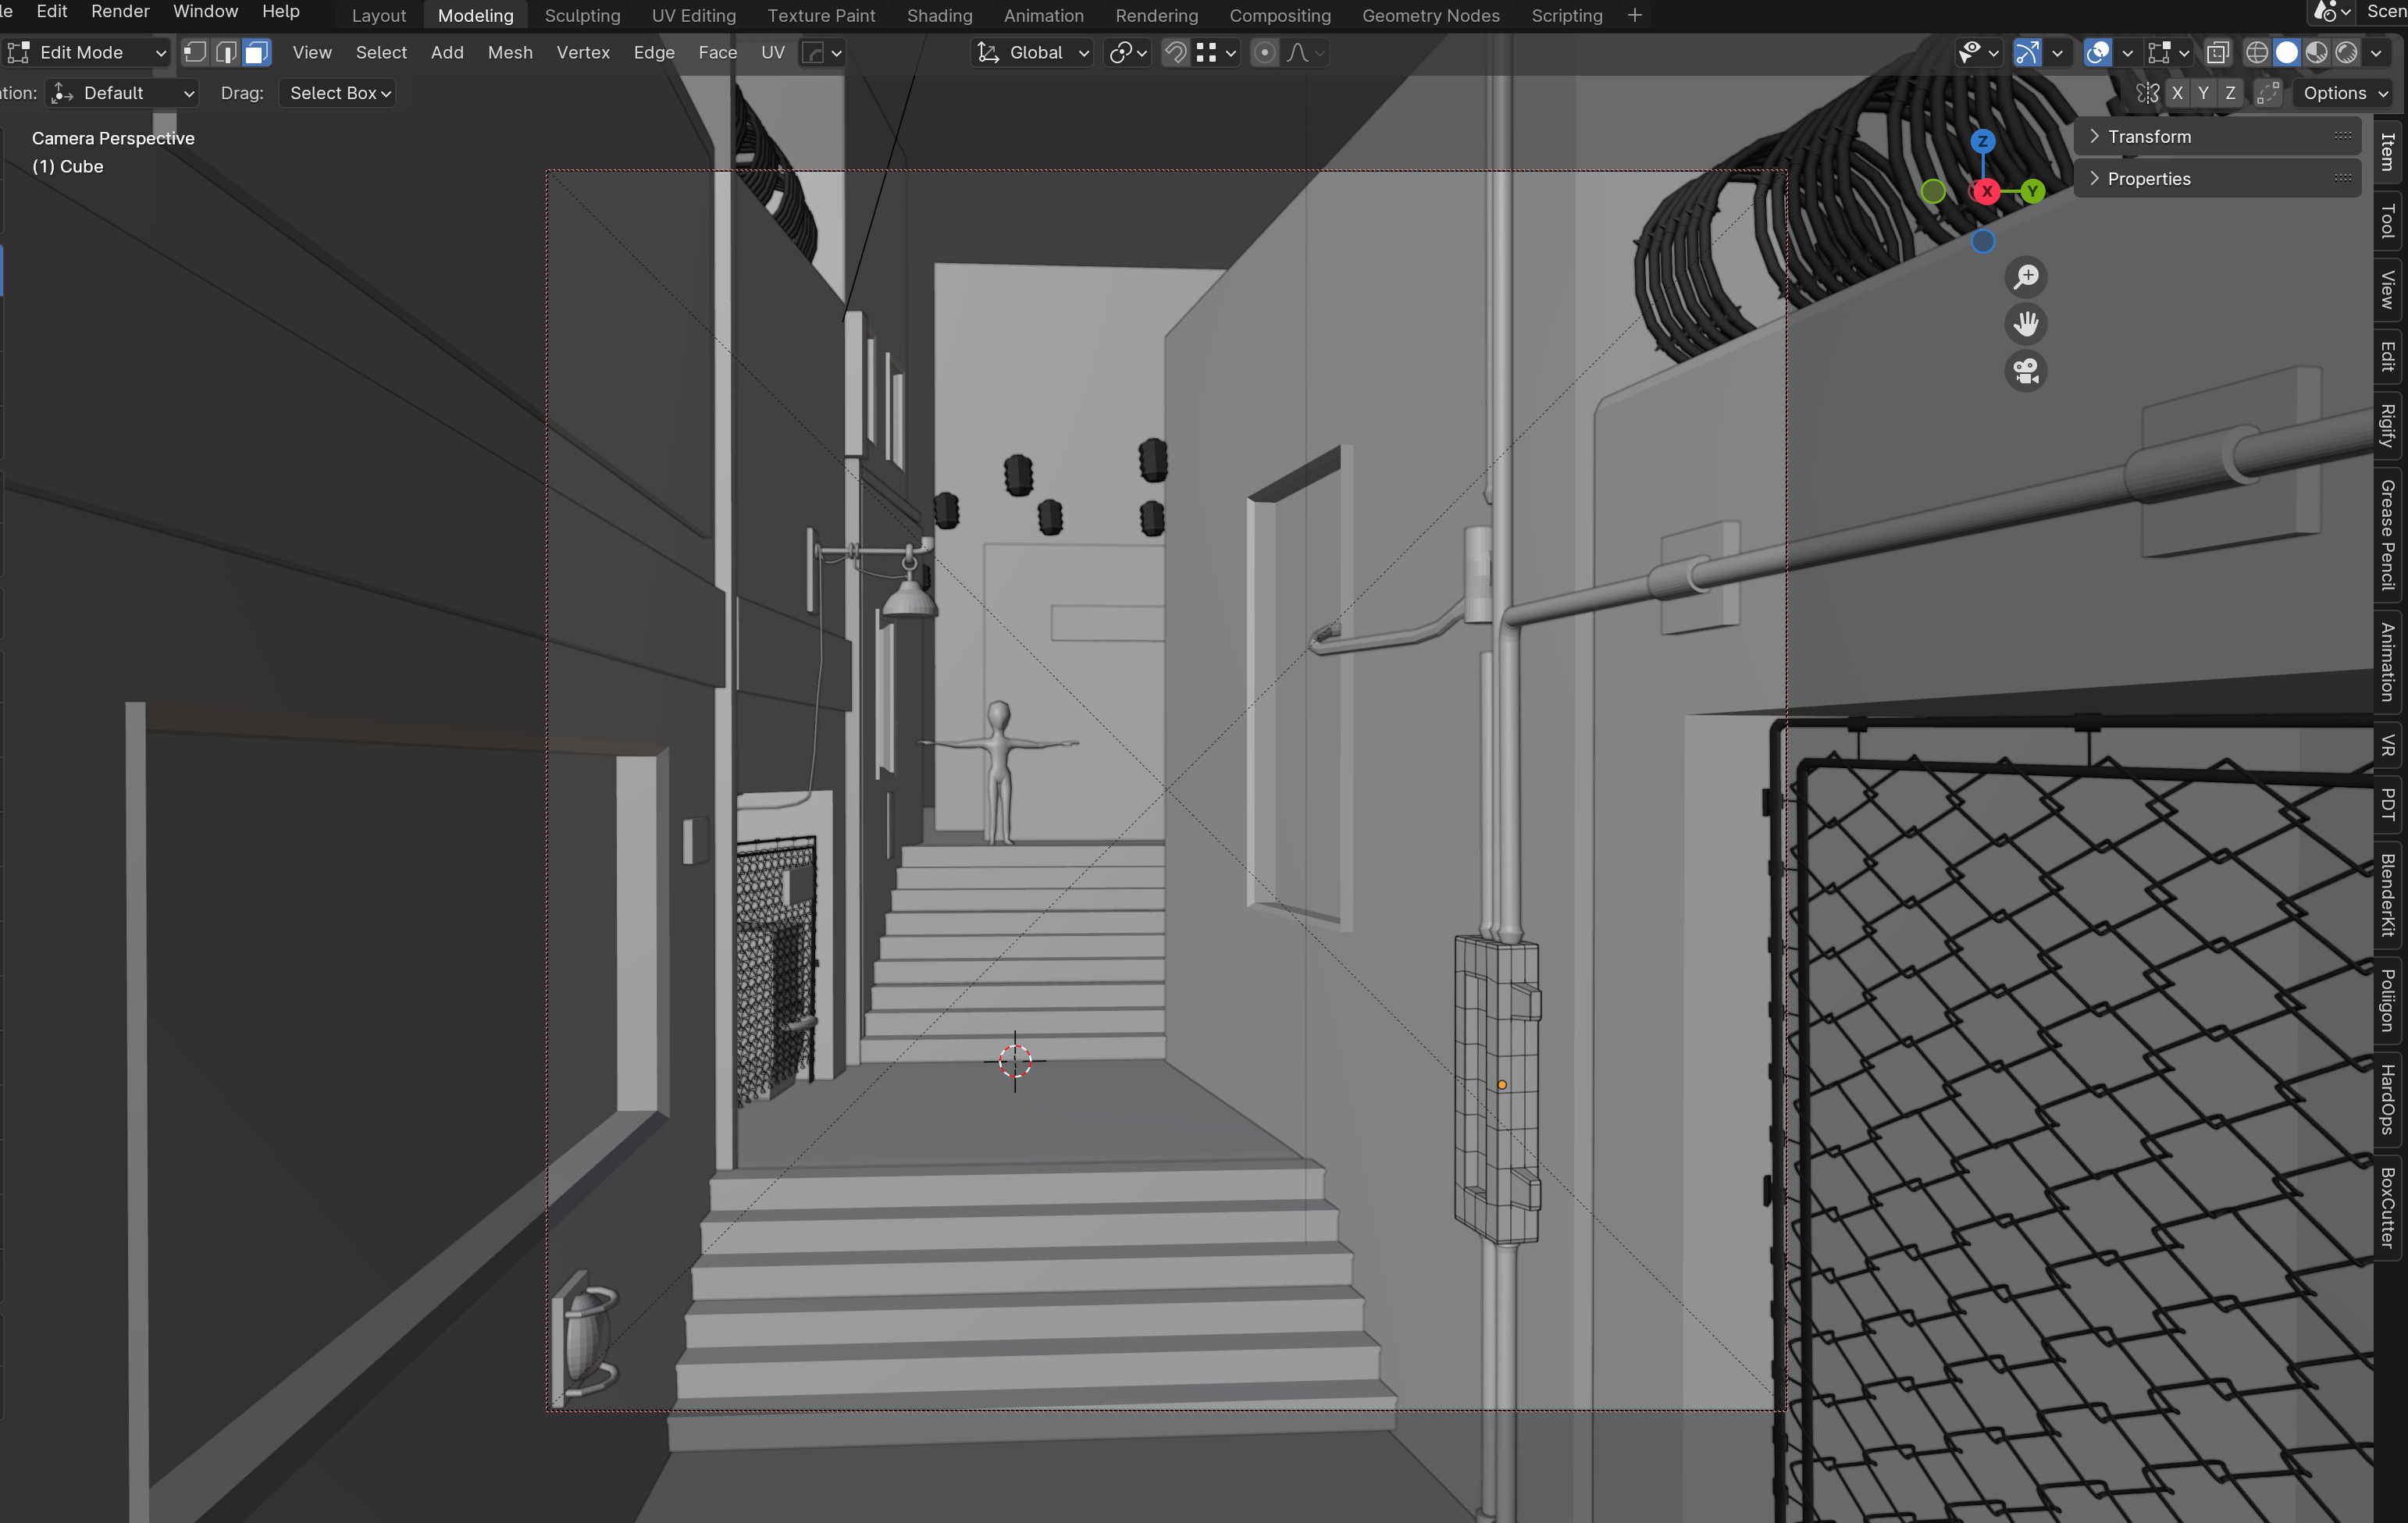Screen dimensions: 2408x1523
Task: Switch to the Texture Paint workspace
Action: (x=821, y=15)
